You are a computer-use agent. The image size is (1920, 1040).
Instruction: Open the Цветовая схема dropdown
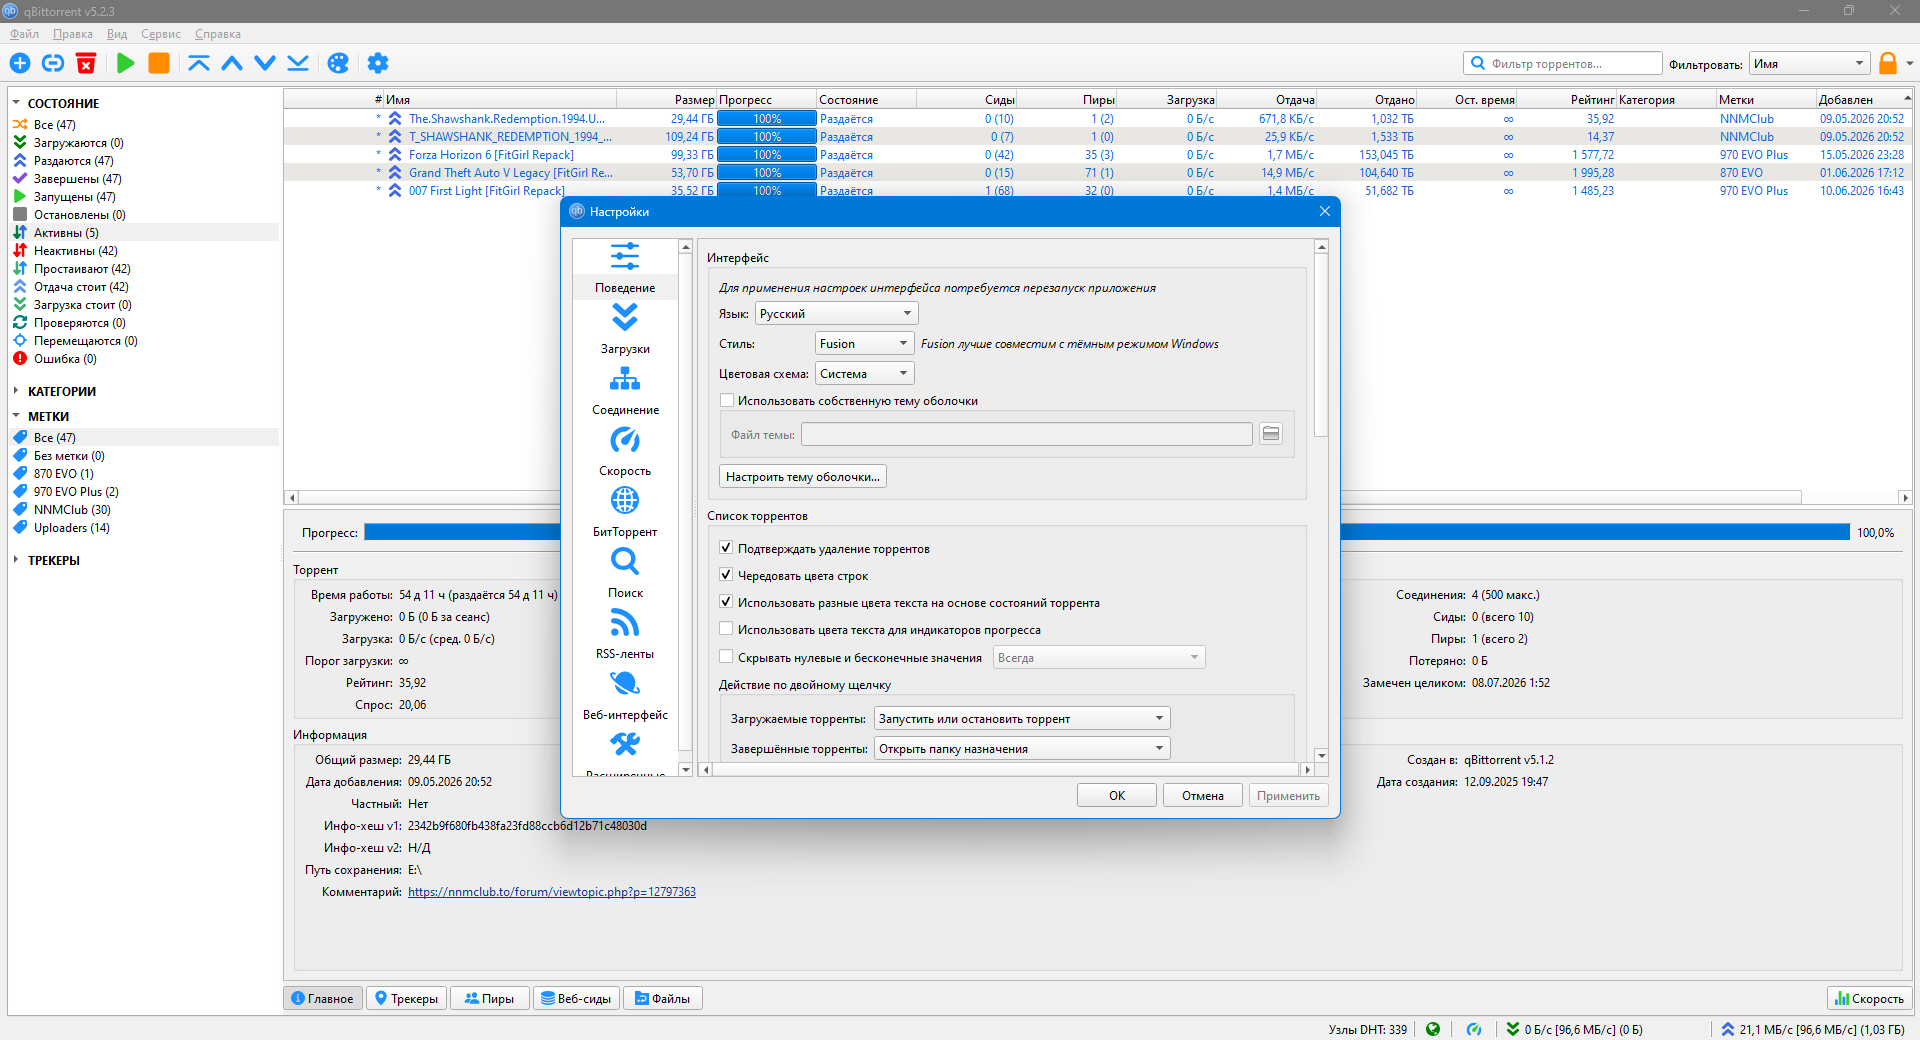[864, 374]
